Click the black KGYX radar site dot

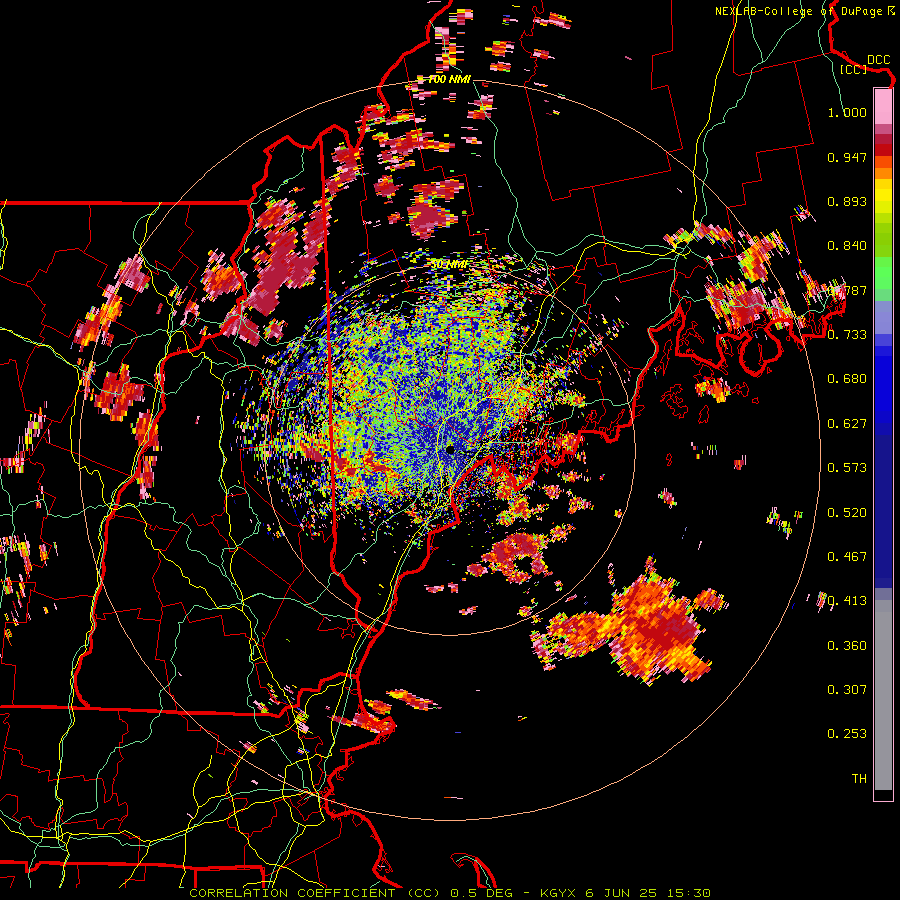[451, 450]
